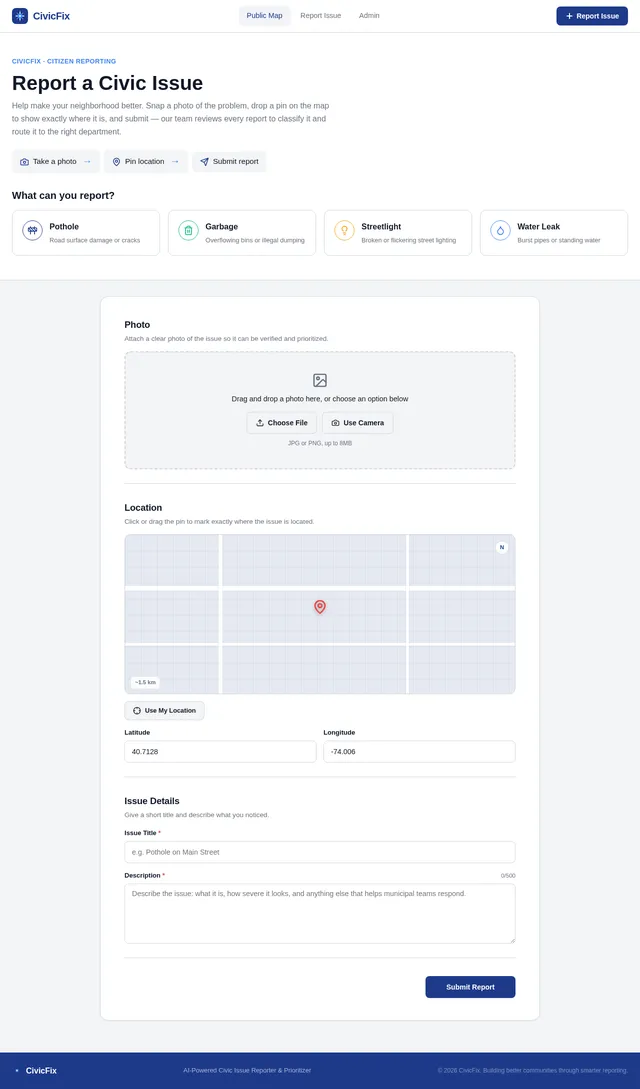Screen dimensions: 640x1089
Task: Click the CivicFix logo icon in header
Action: pyautogui.click(x=19, y=16)
